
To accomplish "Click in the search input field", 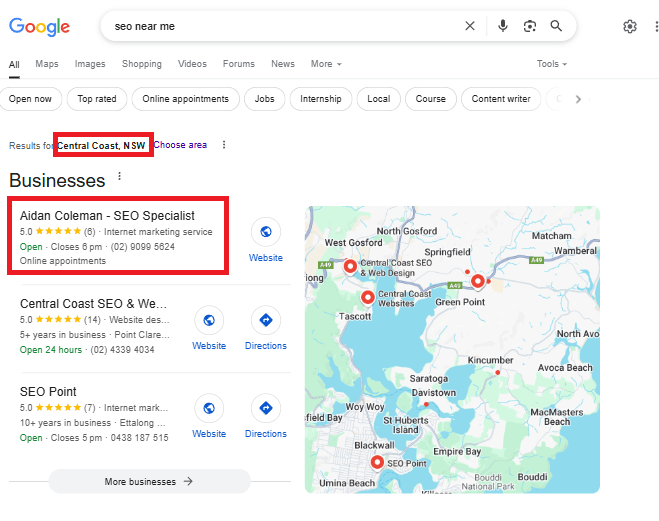I will point(286,26).
